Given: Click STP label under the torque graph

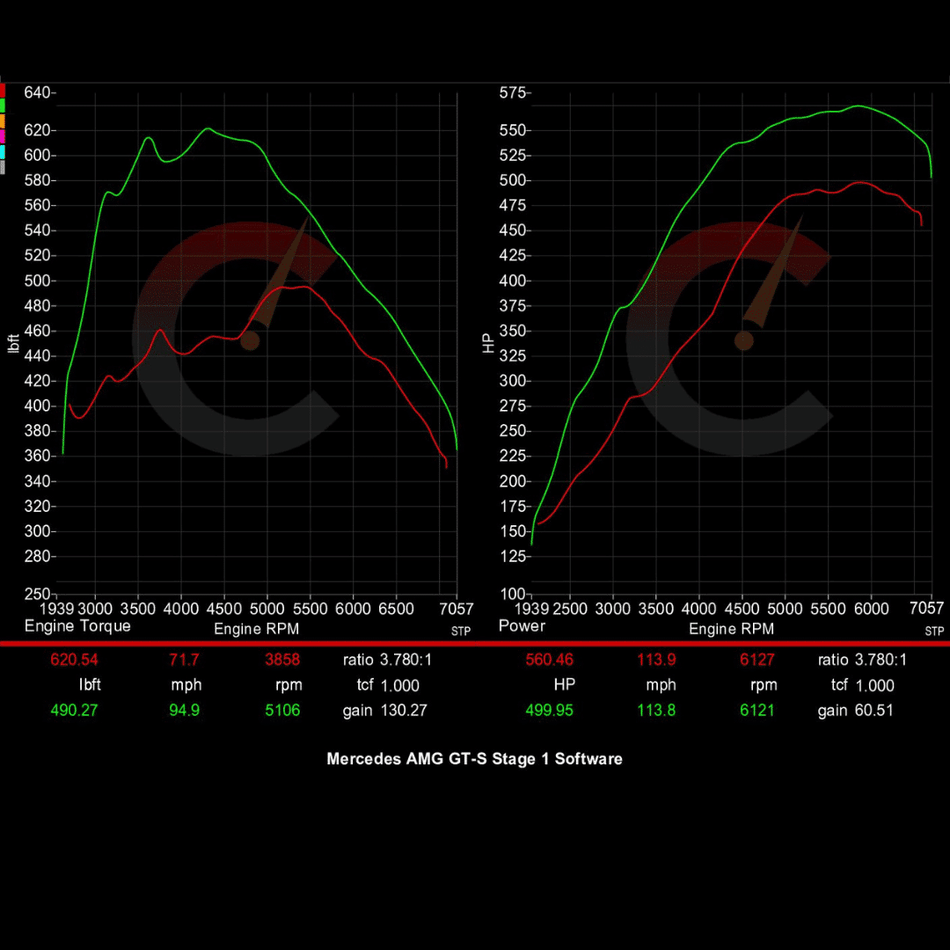Looking at the screenshot, I should click(460, 631).
